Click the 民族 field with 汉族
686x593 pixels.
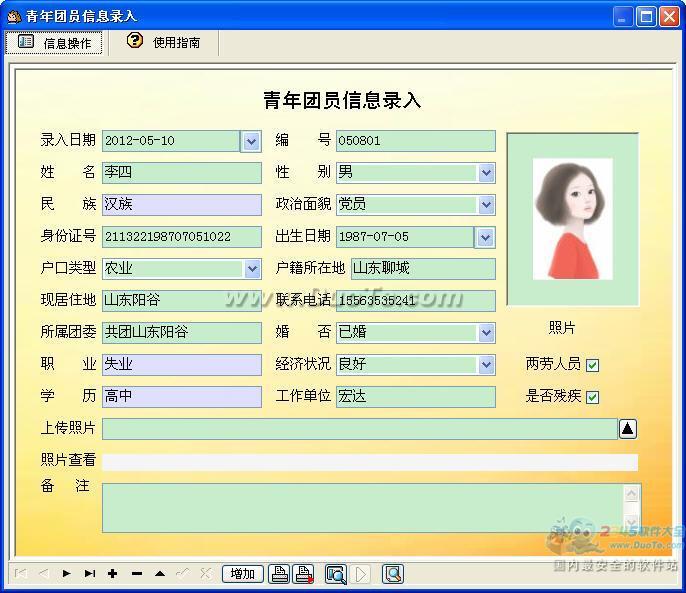[x=182, y=205]
